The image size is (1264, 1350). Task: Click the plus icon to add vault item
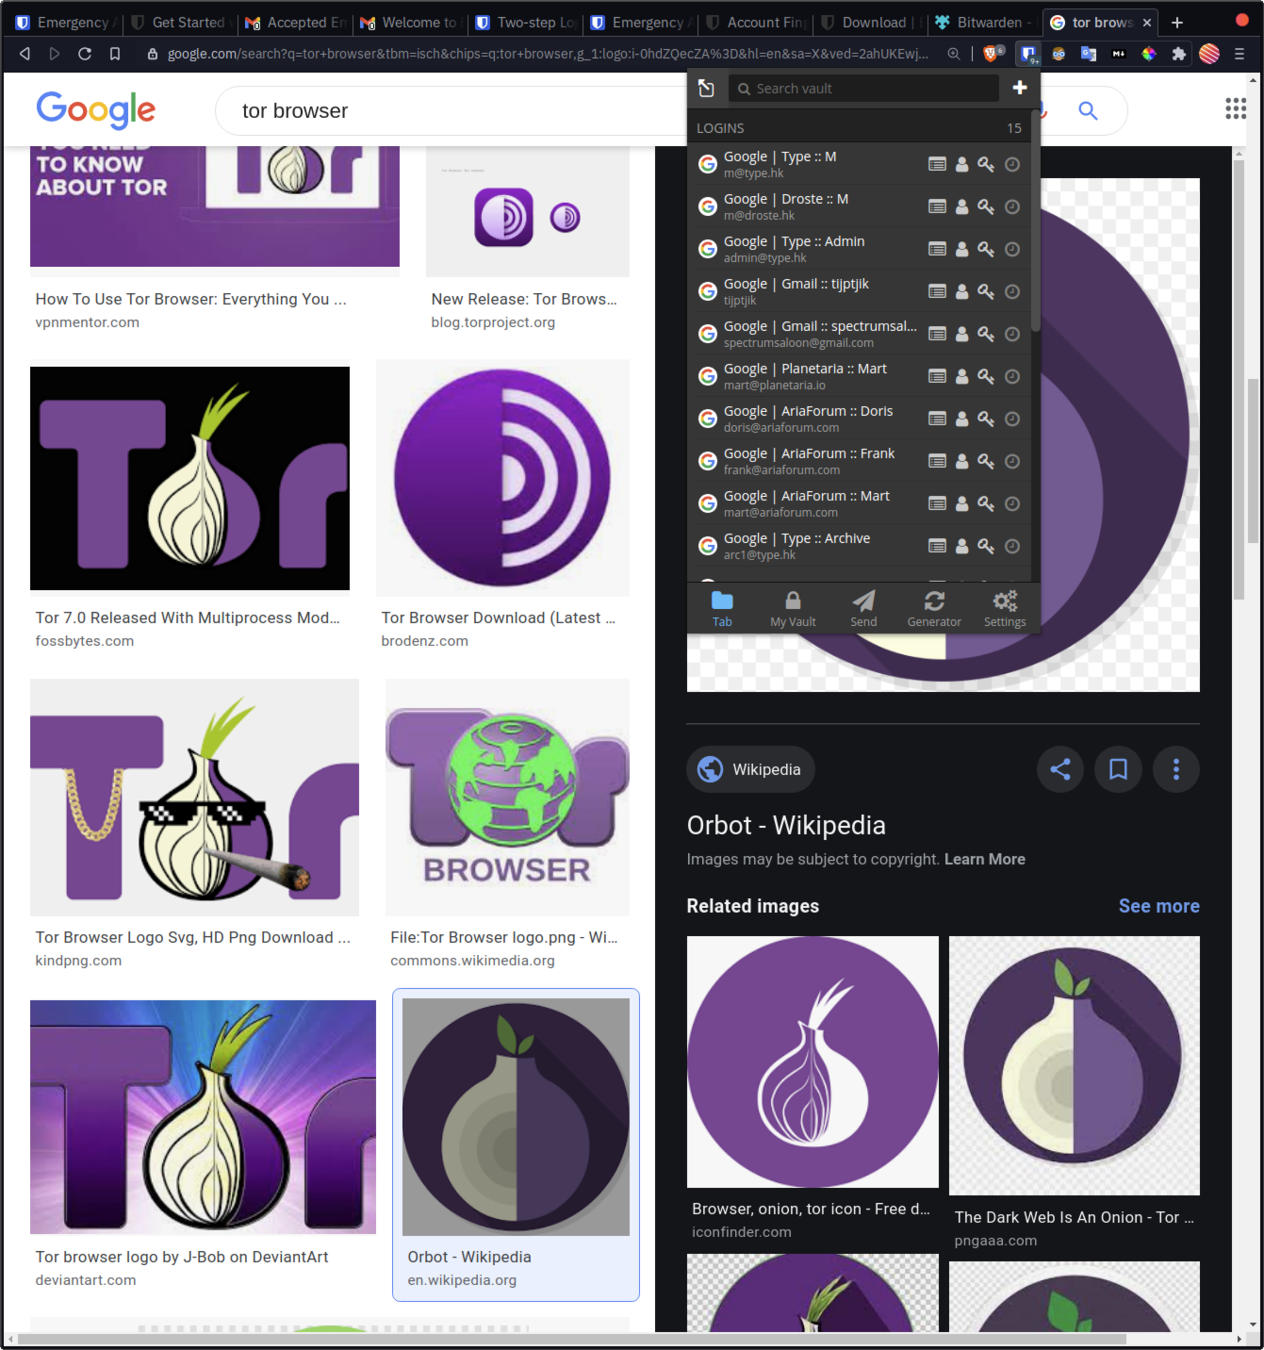1019,88
